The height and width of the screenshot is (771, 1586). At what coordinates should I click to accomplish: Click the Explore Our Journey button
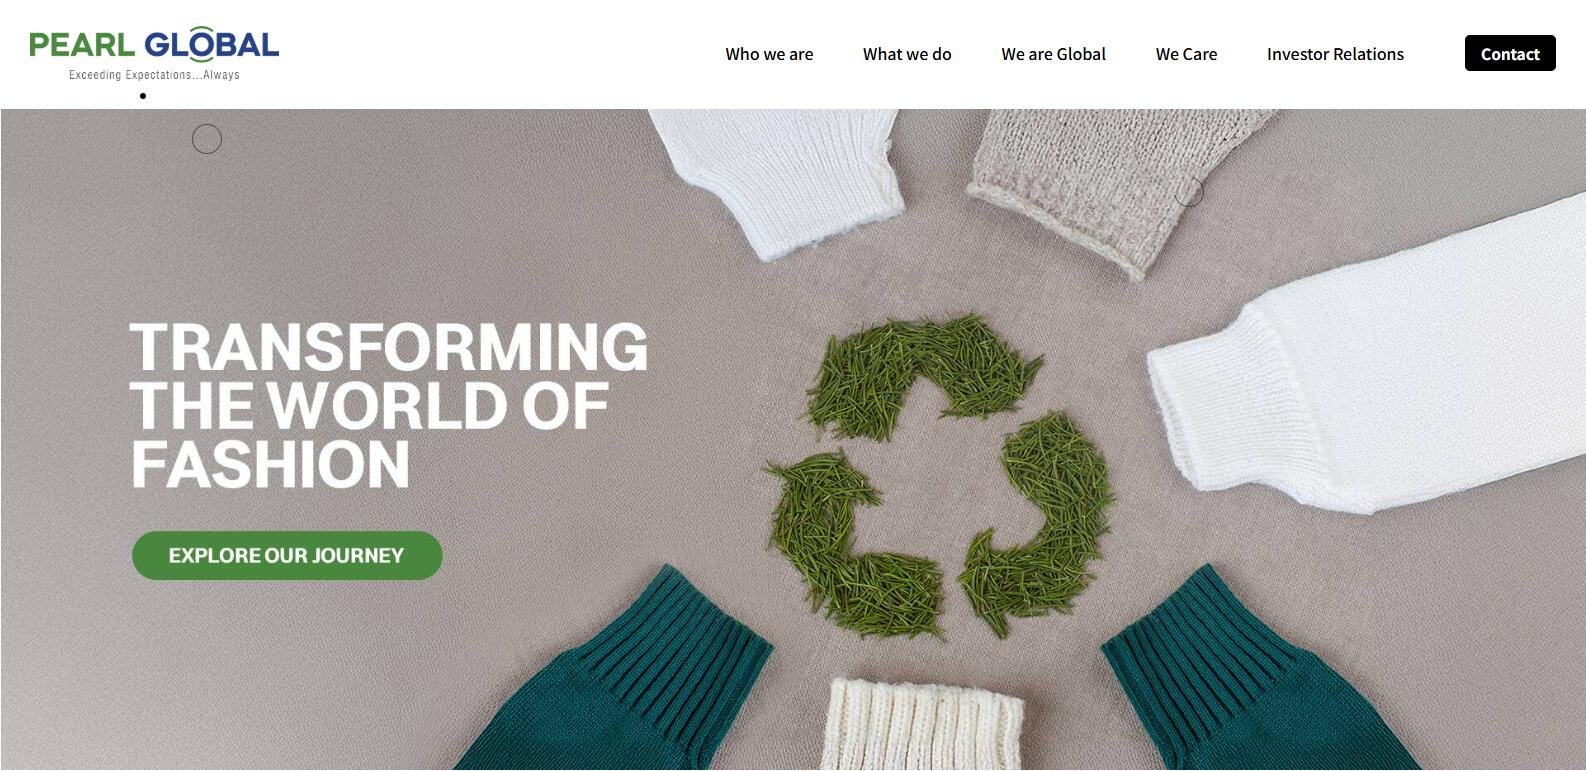pos(287,555)
